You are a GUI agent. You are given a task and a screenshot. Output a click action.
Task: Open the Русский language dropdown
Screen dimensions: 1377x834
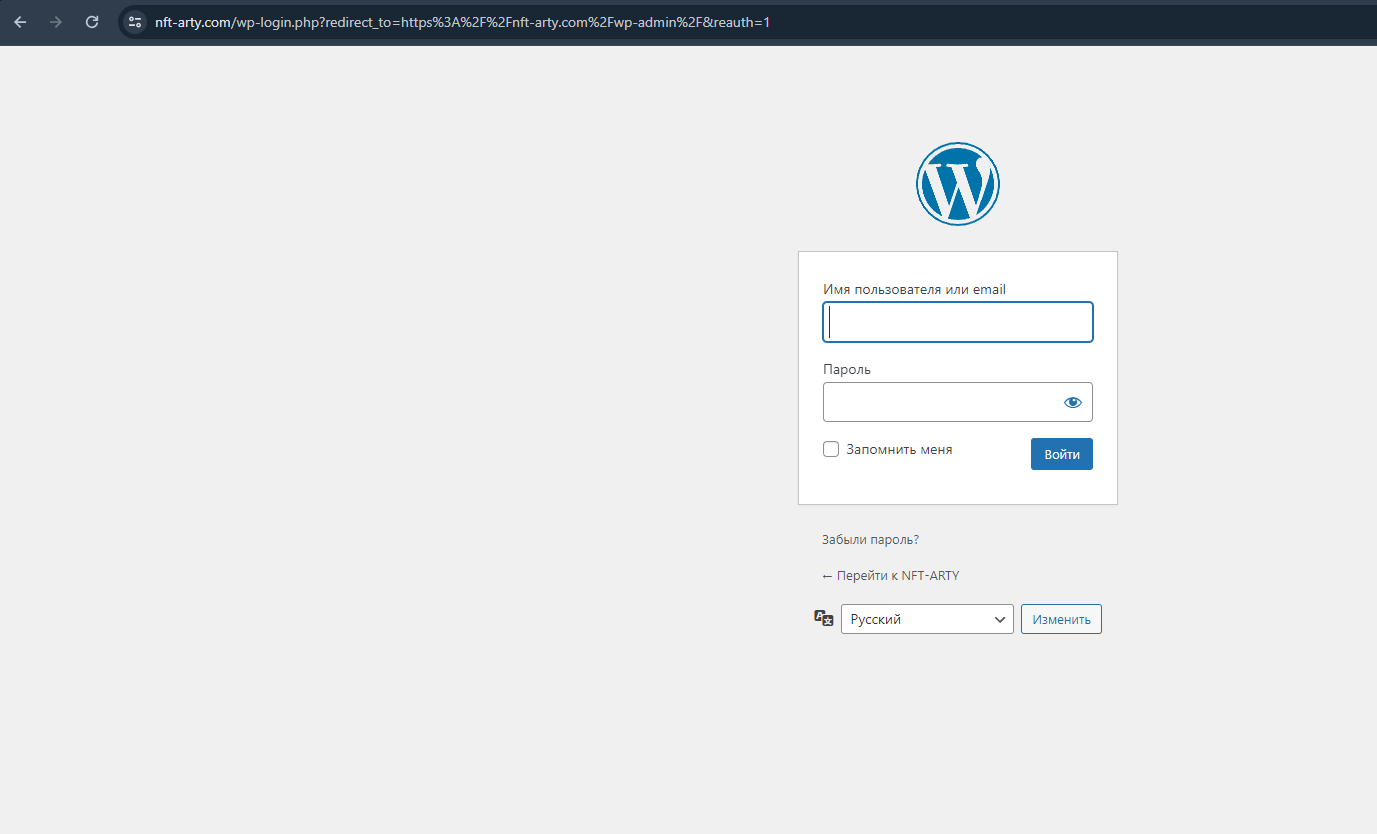[x=927, y=619]
